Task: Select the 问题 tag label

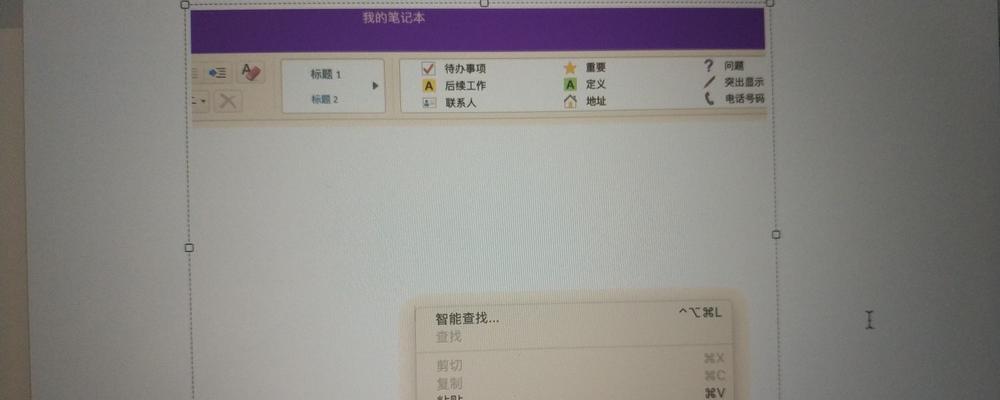Action: point(734,65)
